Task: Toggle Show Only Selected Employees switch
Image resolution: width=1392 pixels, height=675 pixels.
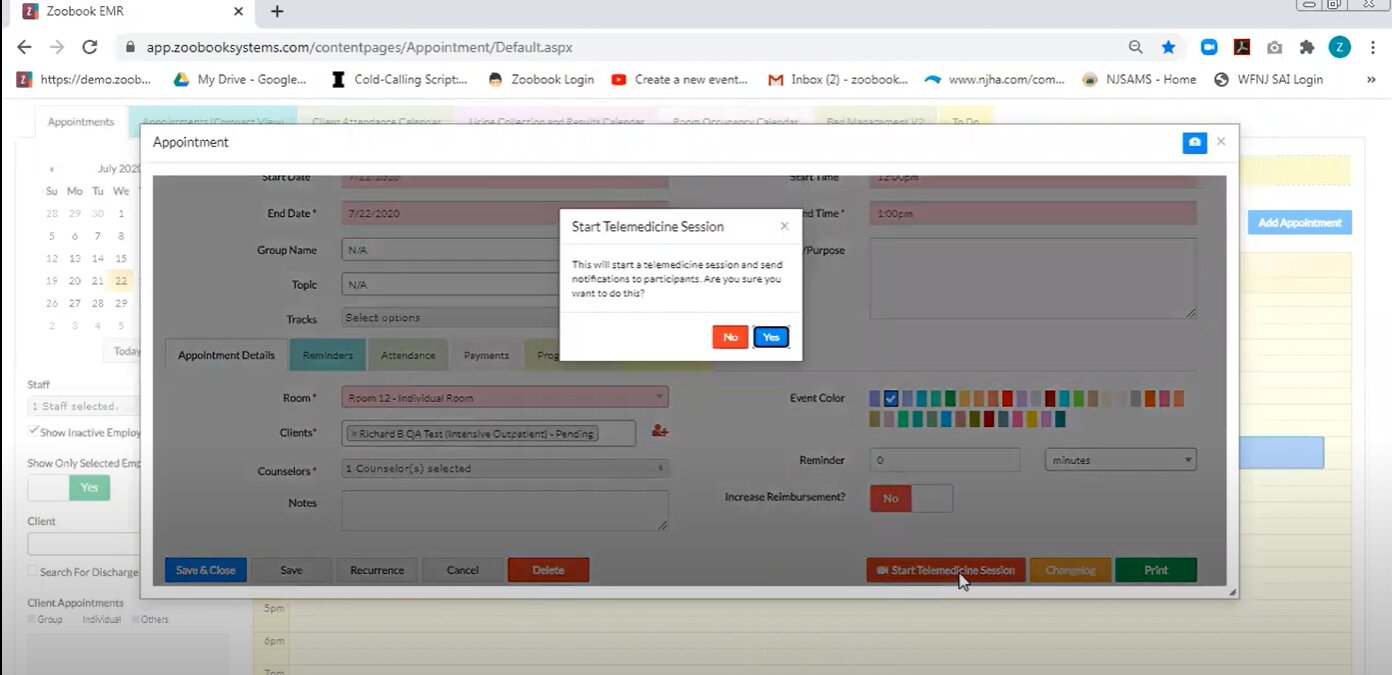Action: coord(69,487)
